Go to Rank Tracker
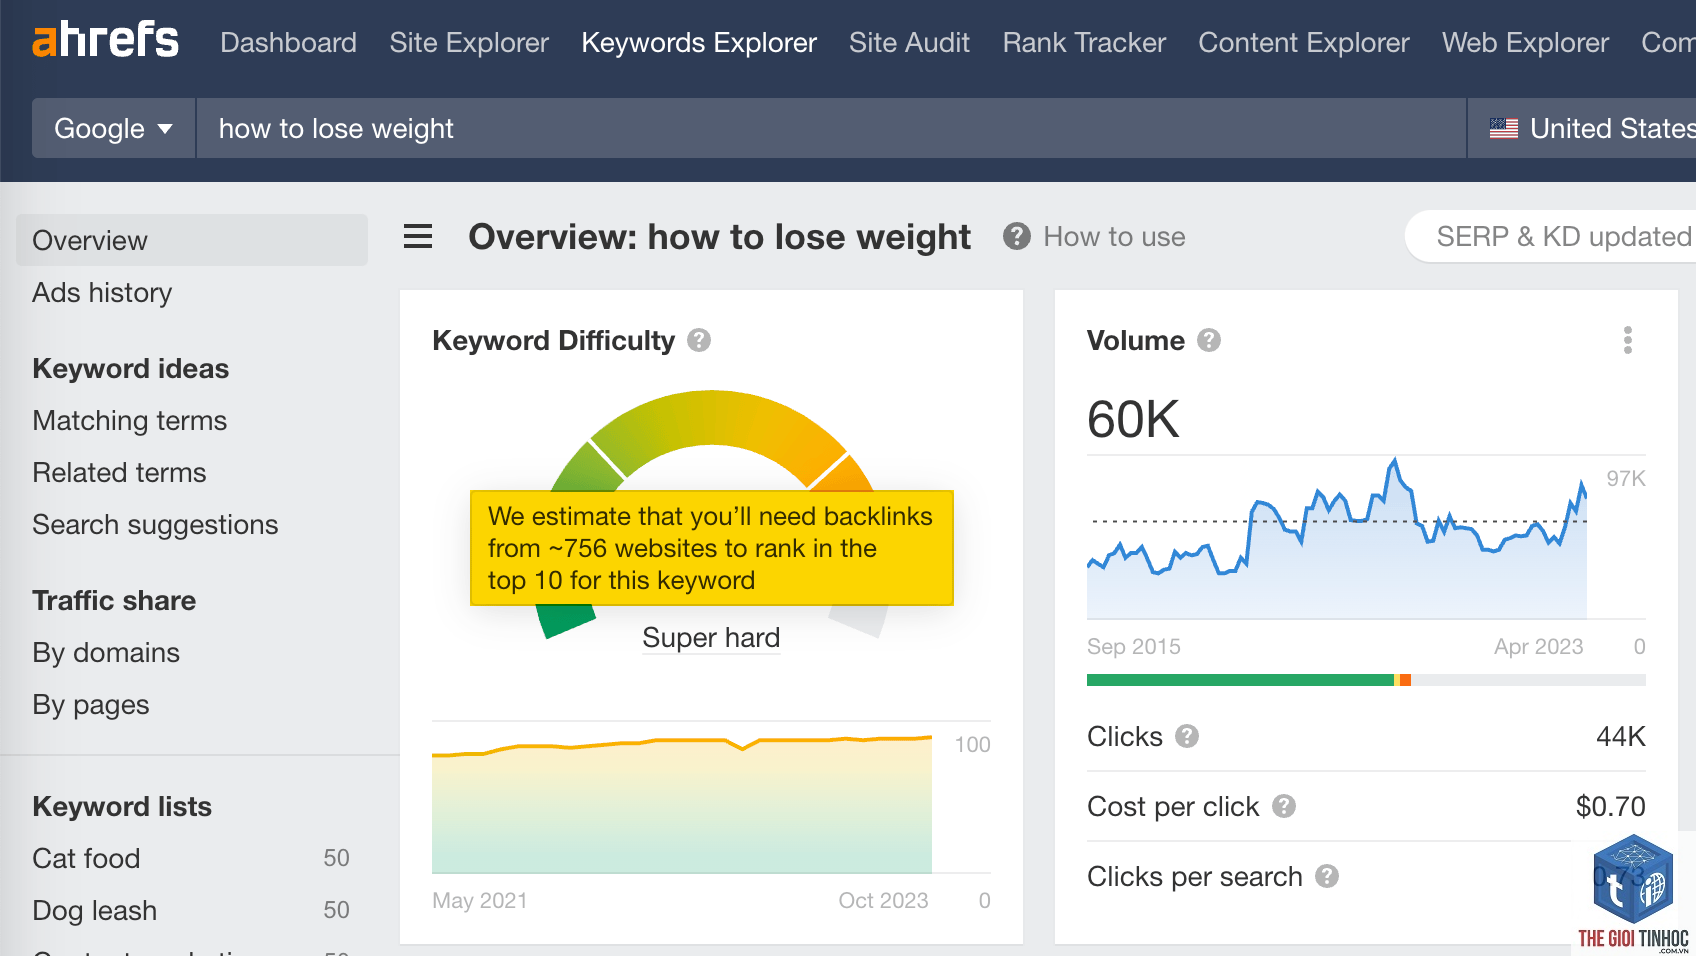The height and width of the screenshot is (956, 1696). point(1084,42)
